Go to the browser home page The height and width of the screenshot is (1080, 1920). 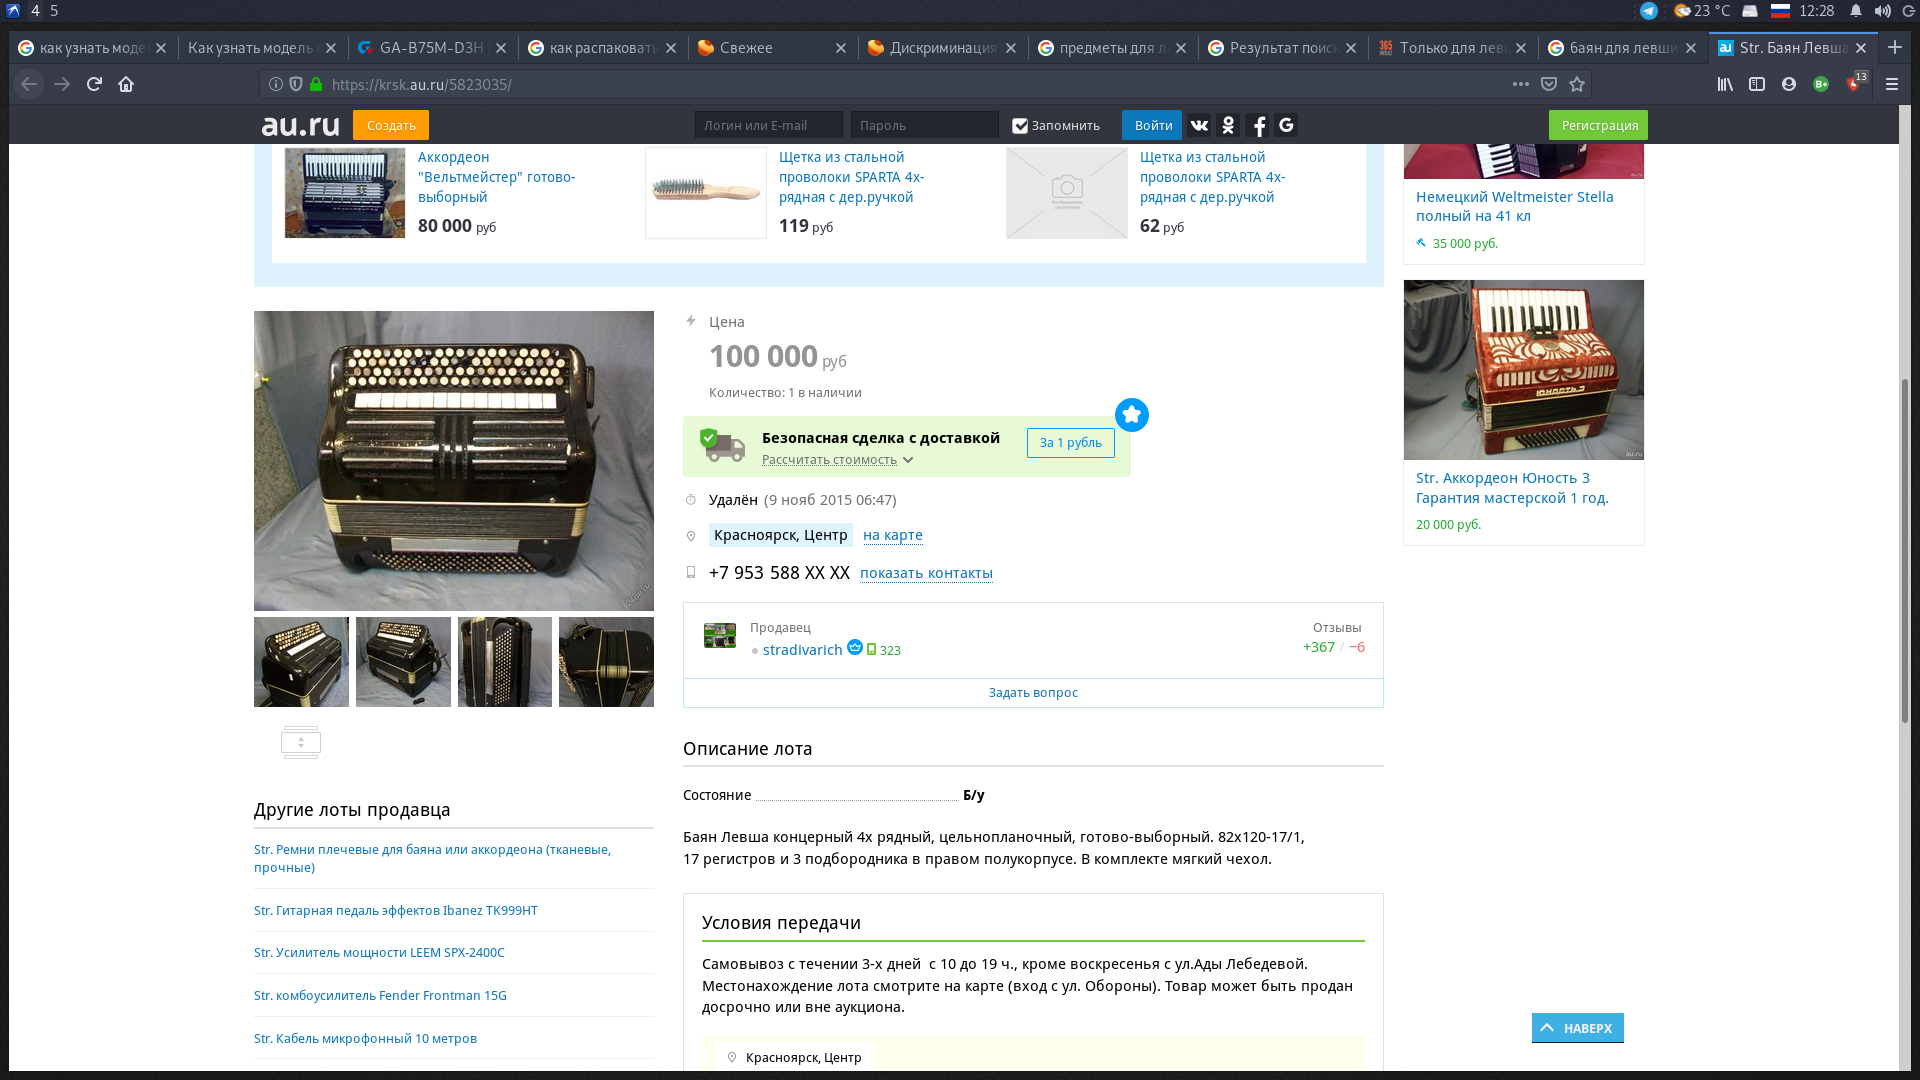[126, 84]
